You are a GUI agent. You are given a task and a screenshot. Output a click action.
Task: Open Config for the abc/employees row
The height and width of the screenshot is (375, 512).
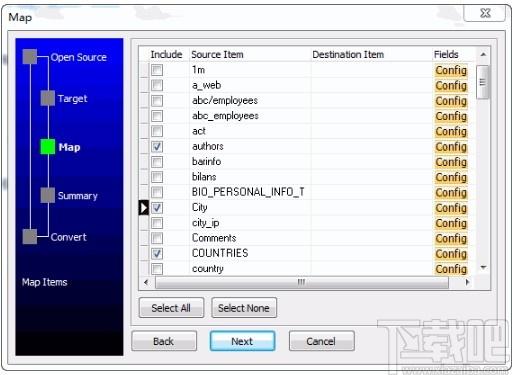click(451, 101)
